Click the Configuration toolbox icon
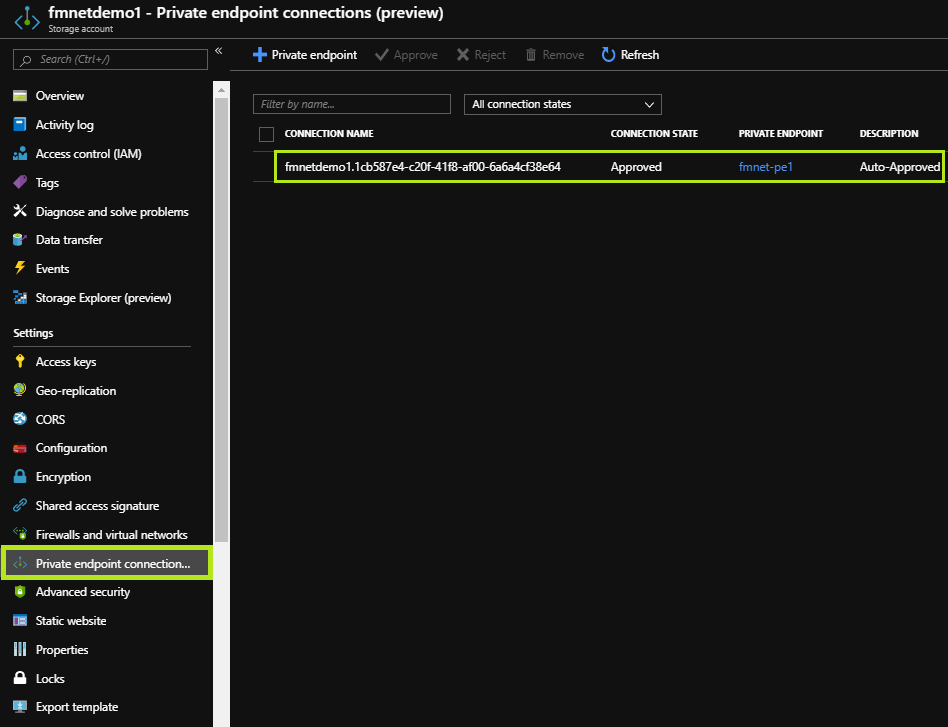 [x=20, y=448]
